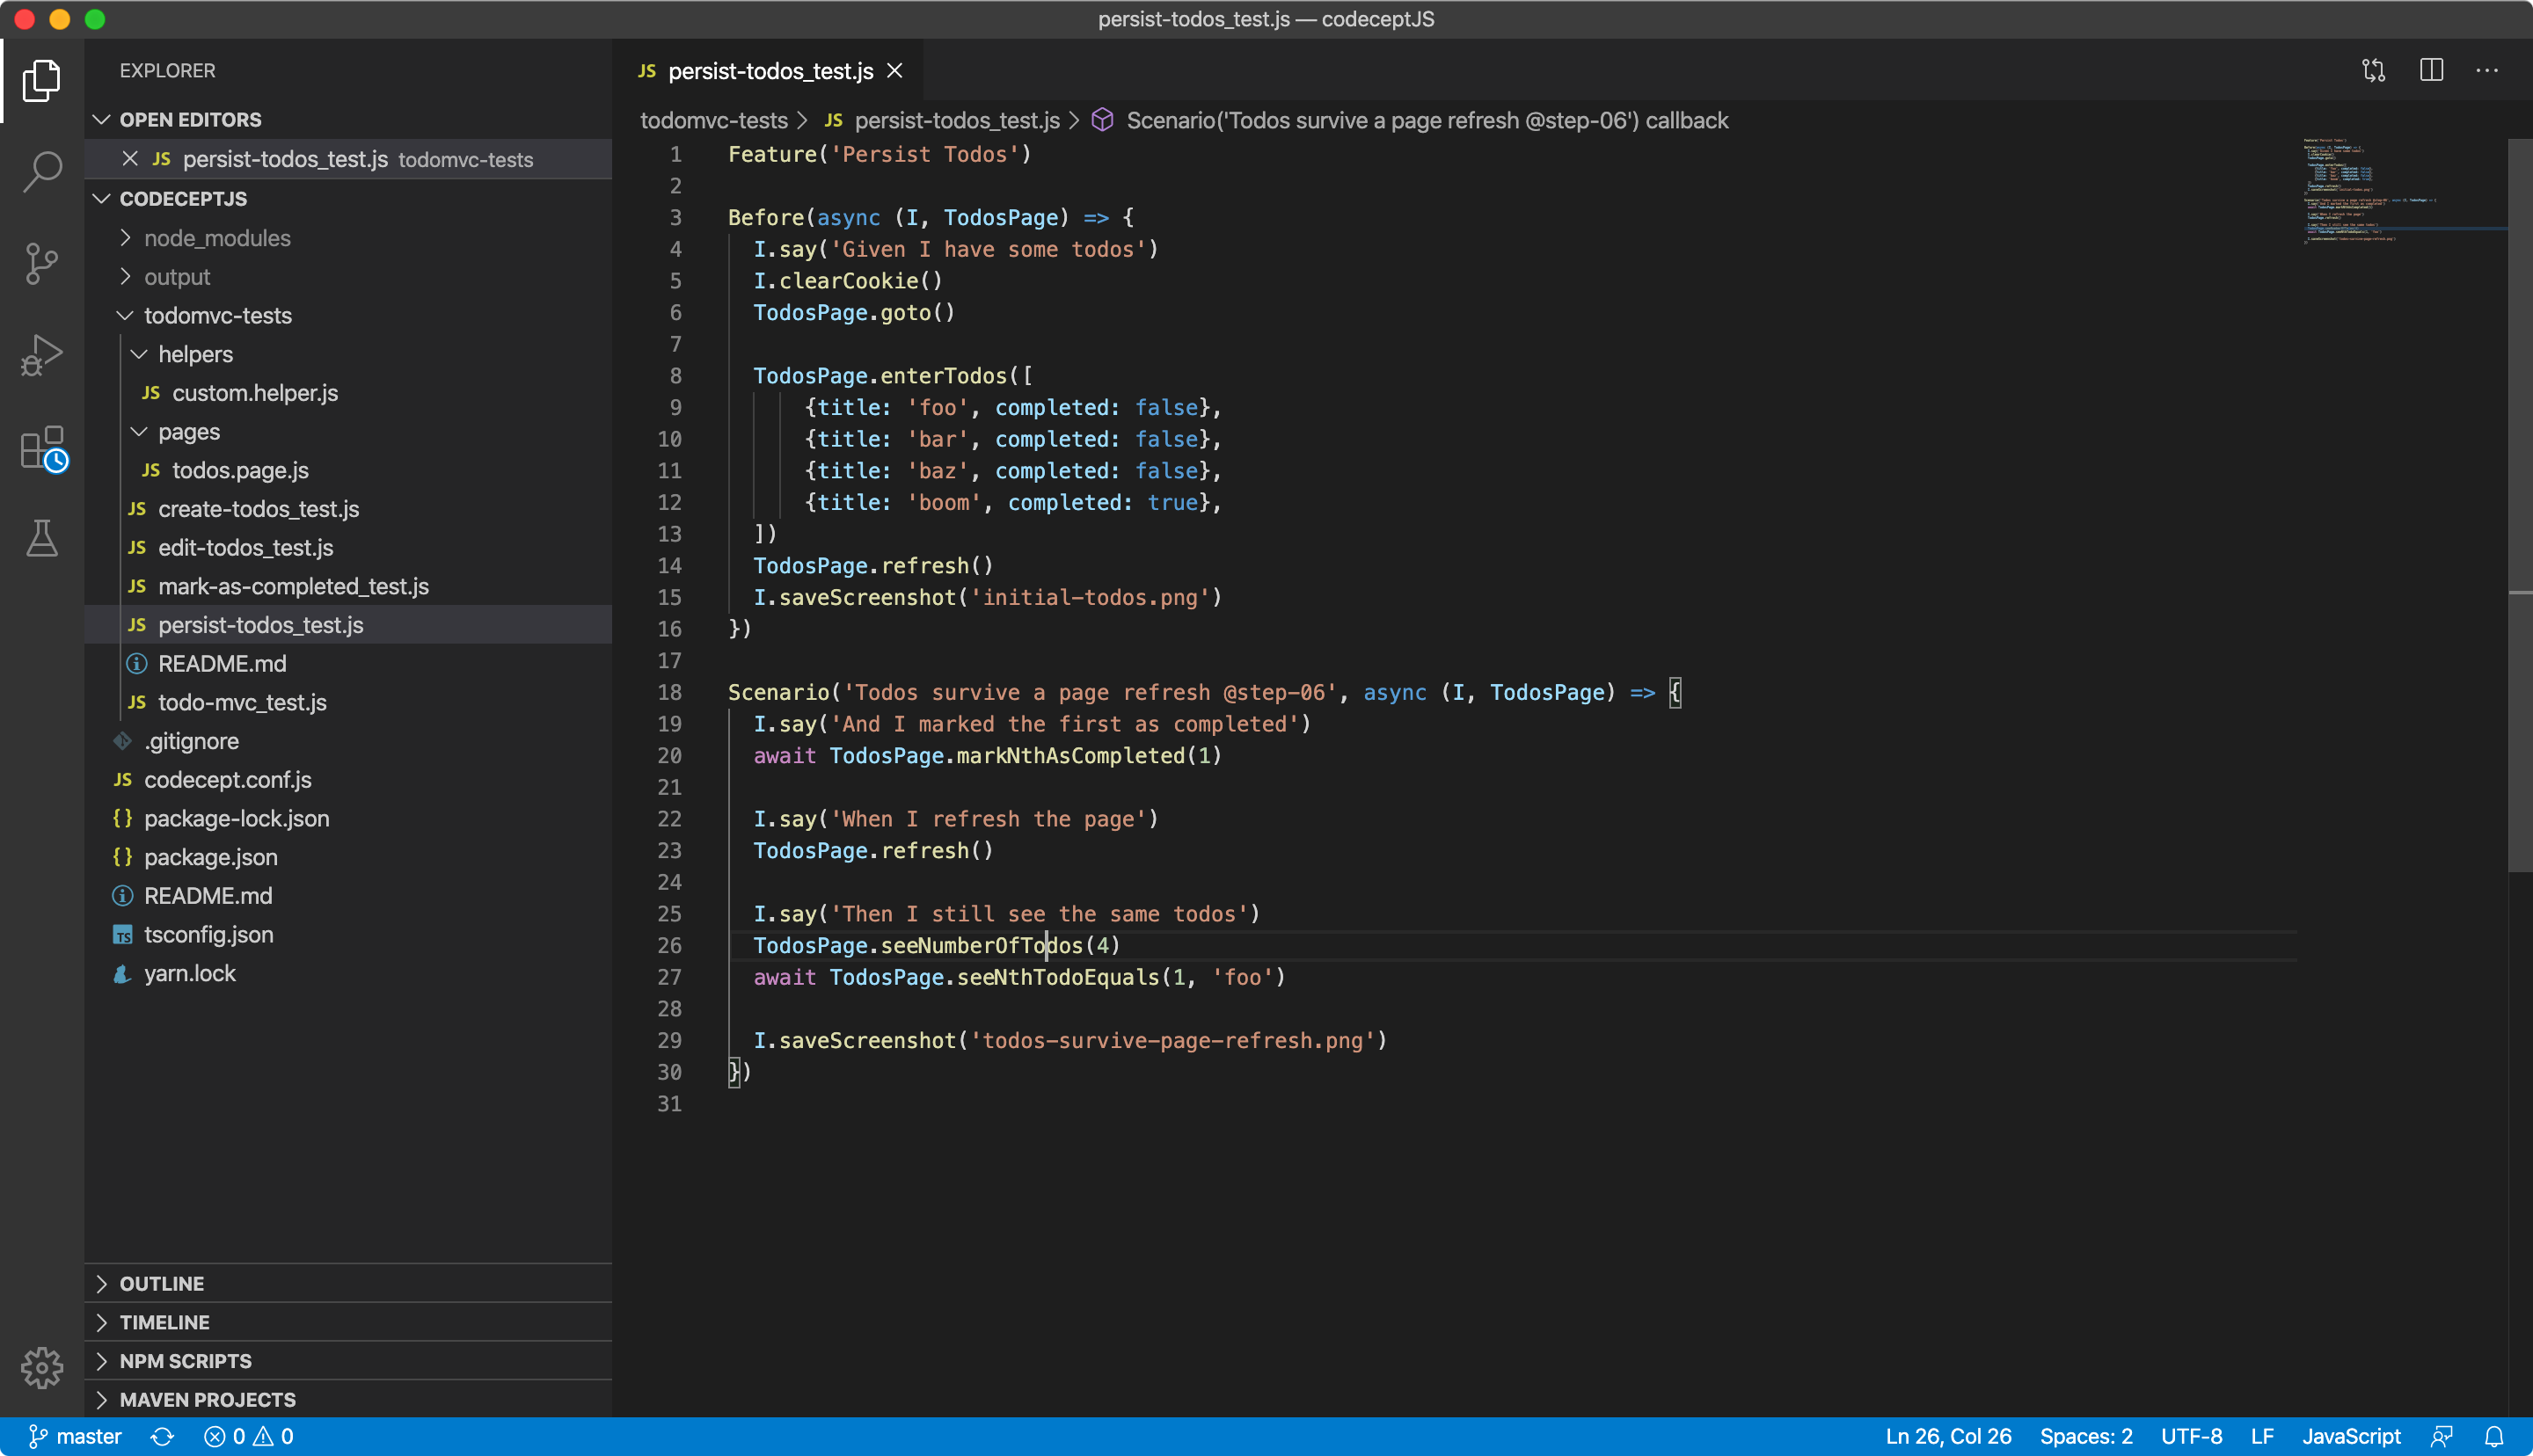Expand the TIMELINE panel

[348, 1322]
